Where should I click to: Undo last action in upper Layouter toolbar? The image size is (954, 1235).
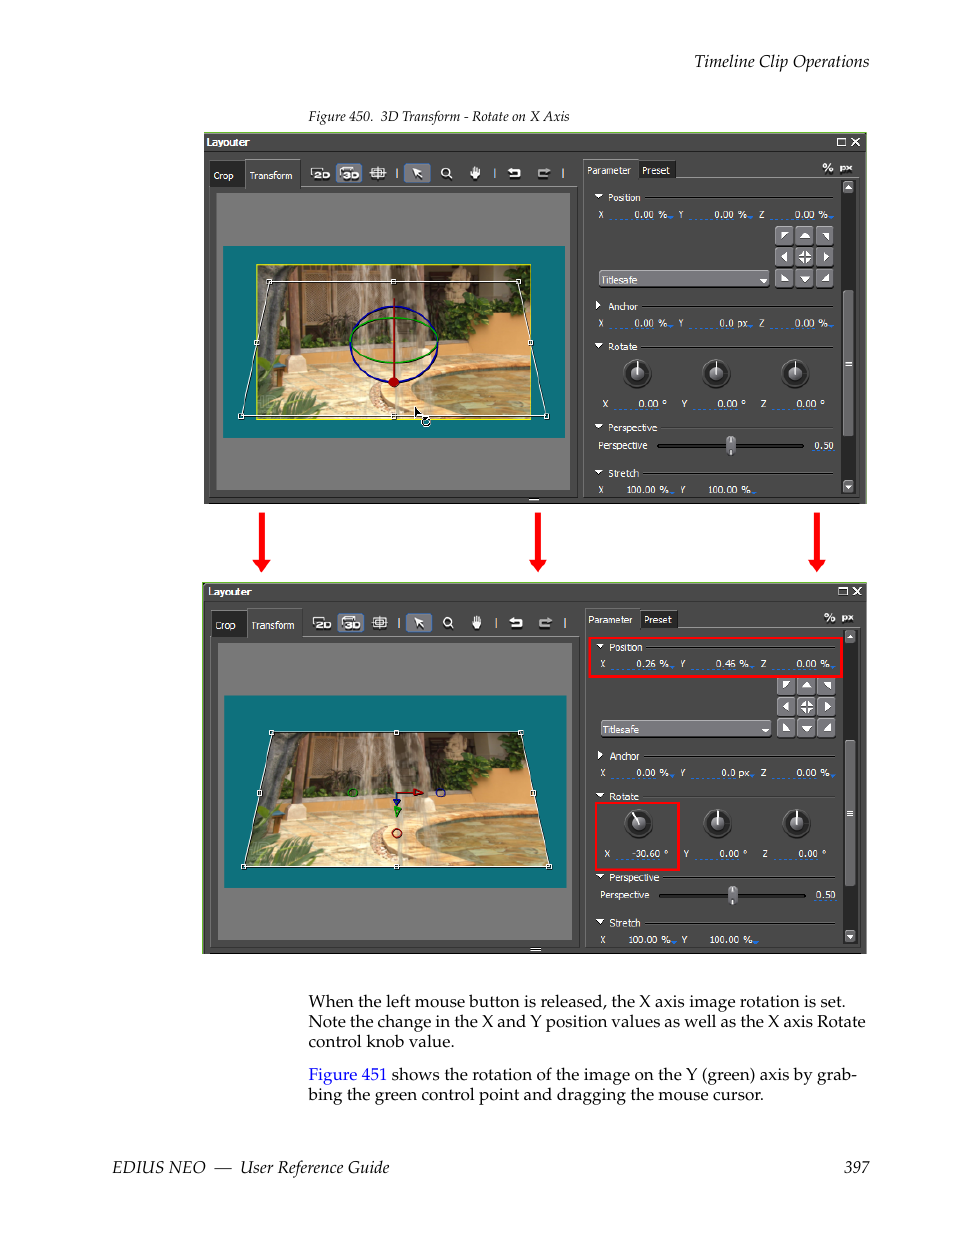tap(514, 173)
